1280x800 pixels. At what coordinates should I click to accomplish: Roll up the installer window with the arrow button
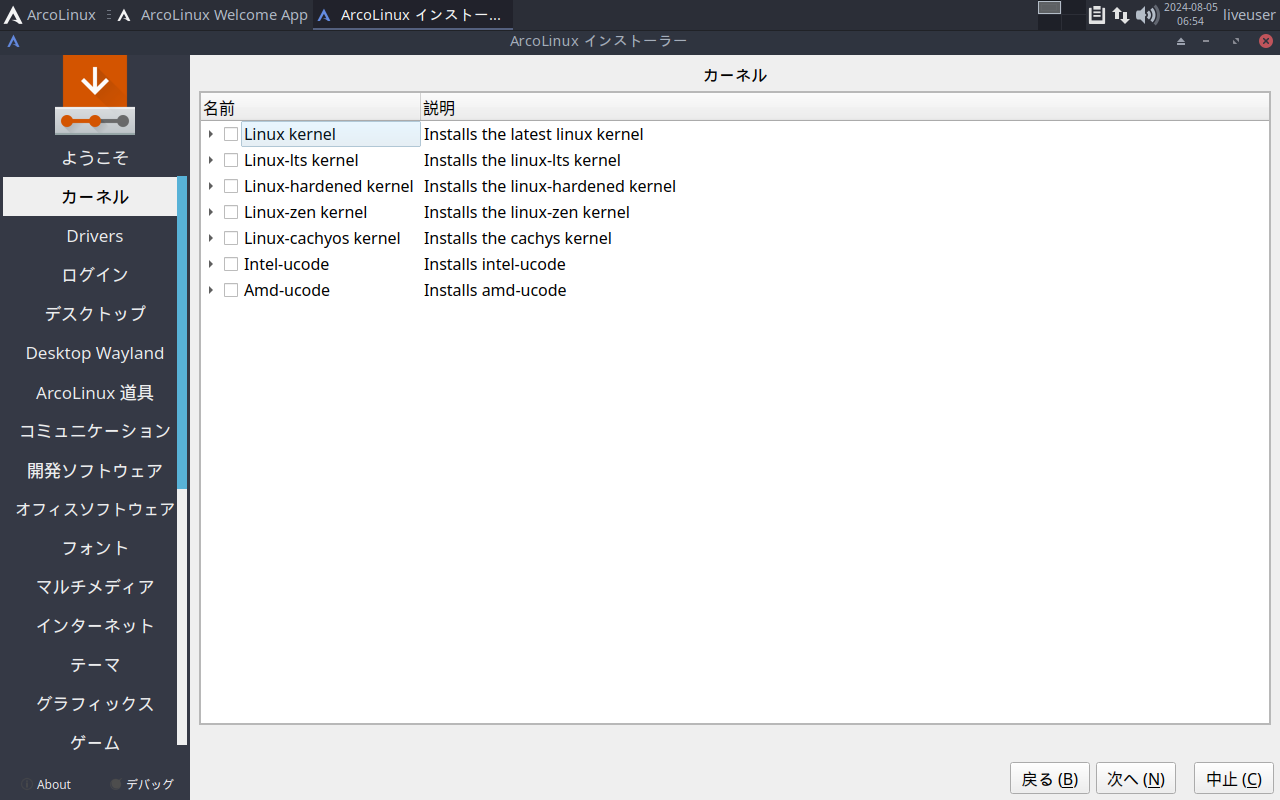(x=1181, y=41)
